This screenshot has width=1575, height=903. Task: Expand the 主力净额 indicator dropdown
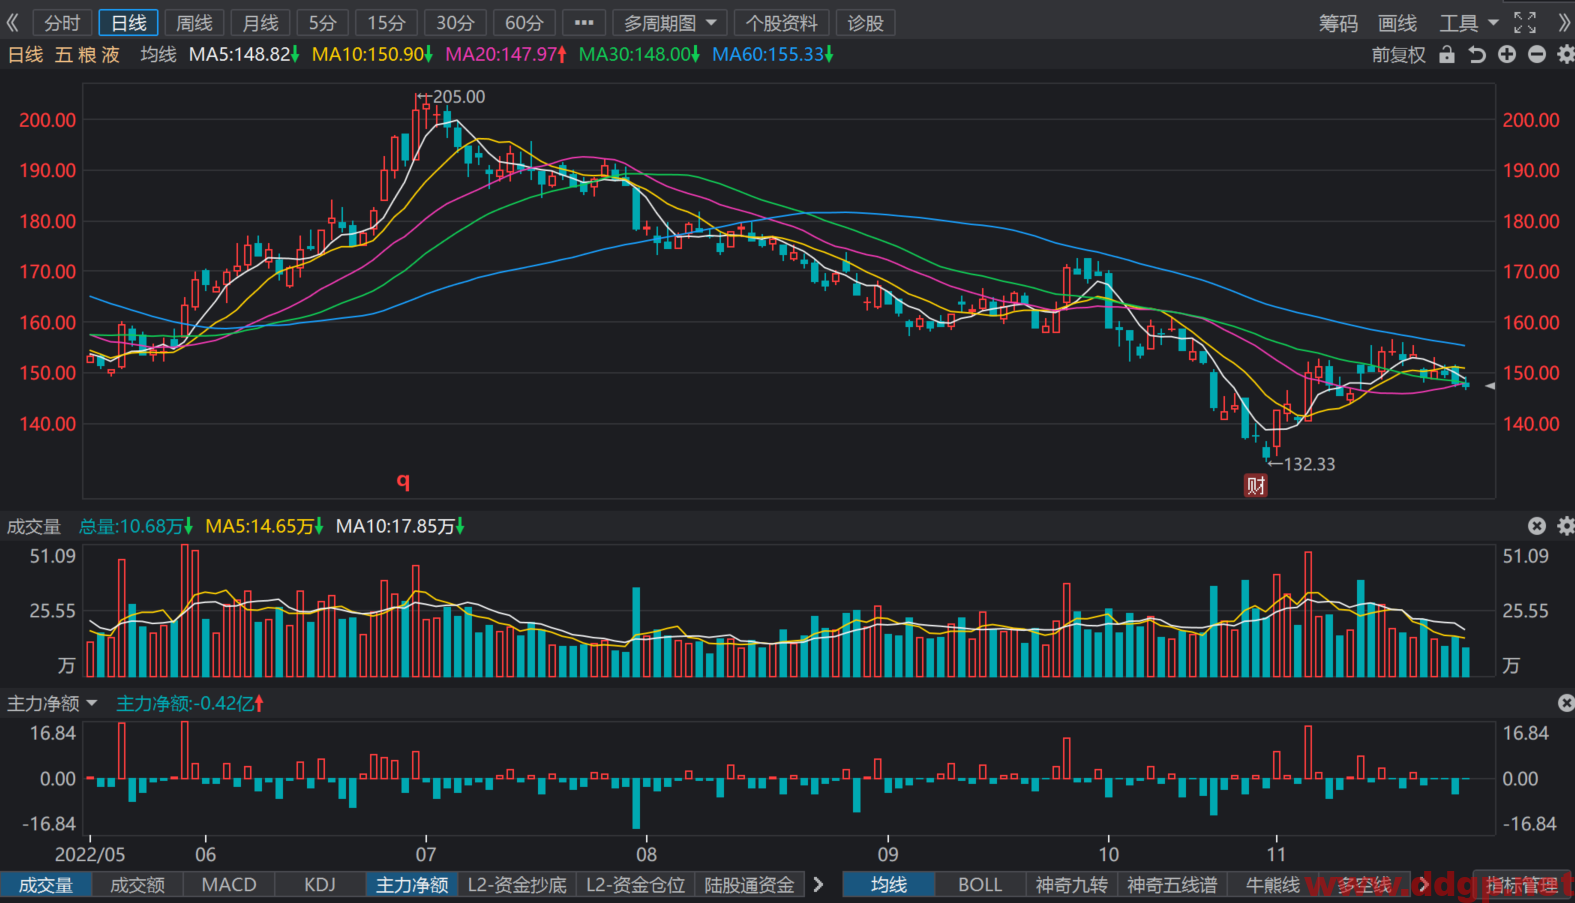[52, 703]
